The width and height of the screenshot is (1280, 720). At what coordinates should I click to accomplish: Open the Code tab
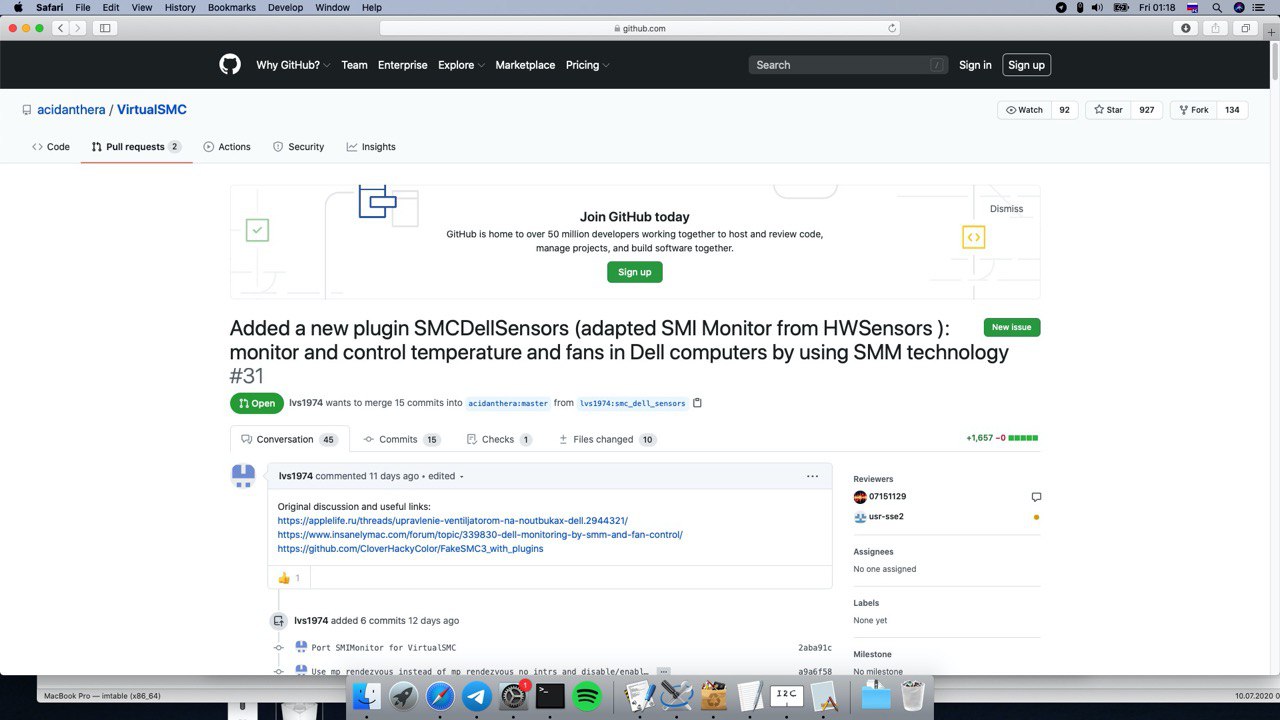pyautogui.click(x=51, y=147)
